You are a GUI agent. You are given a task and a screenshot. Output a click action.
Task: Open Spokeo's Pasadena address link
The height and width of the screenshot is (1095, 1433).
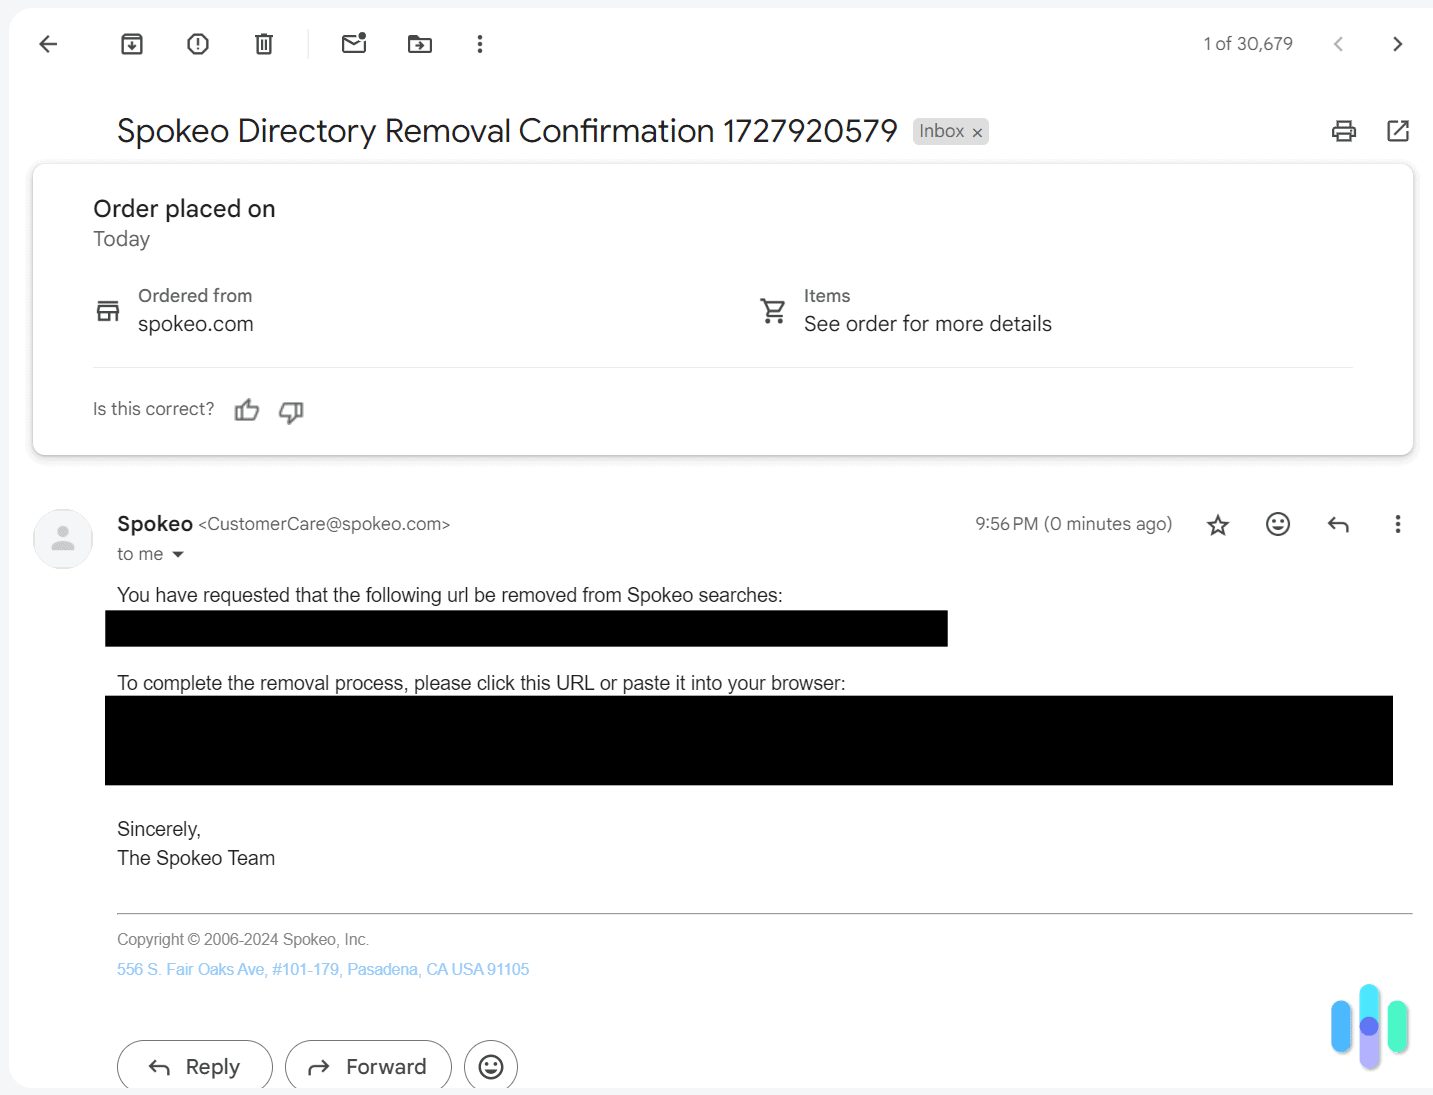(322, 969)
